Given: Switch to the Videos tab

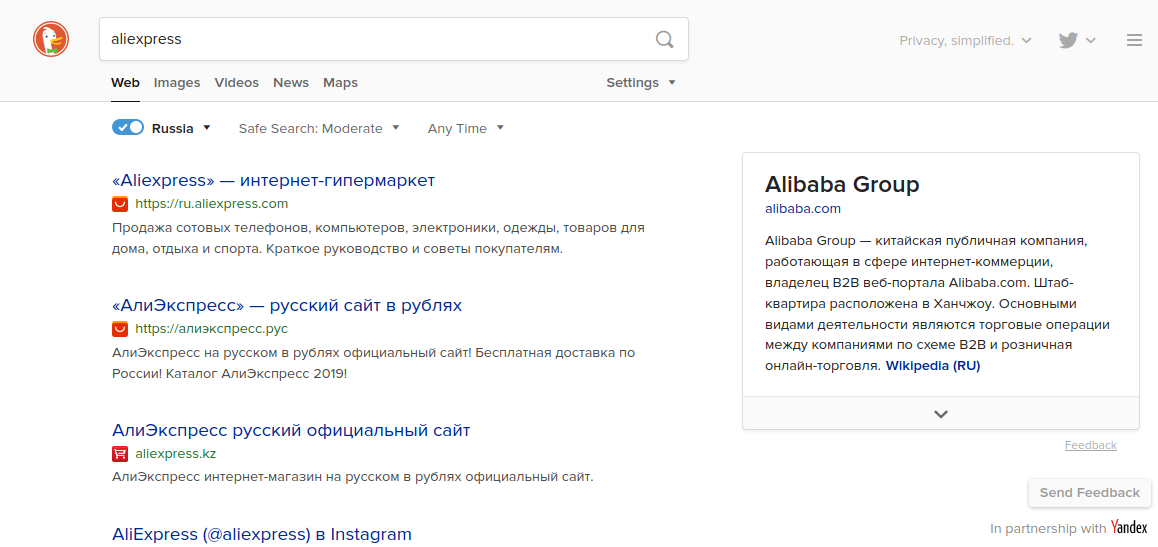Looking at the screenshot, I should (237, 83).
